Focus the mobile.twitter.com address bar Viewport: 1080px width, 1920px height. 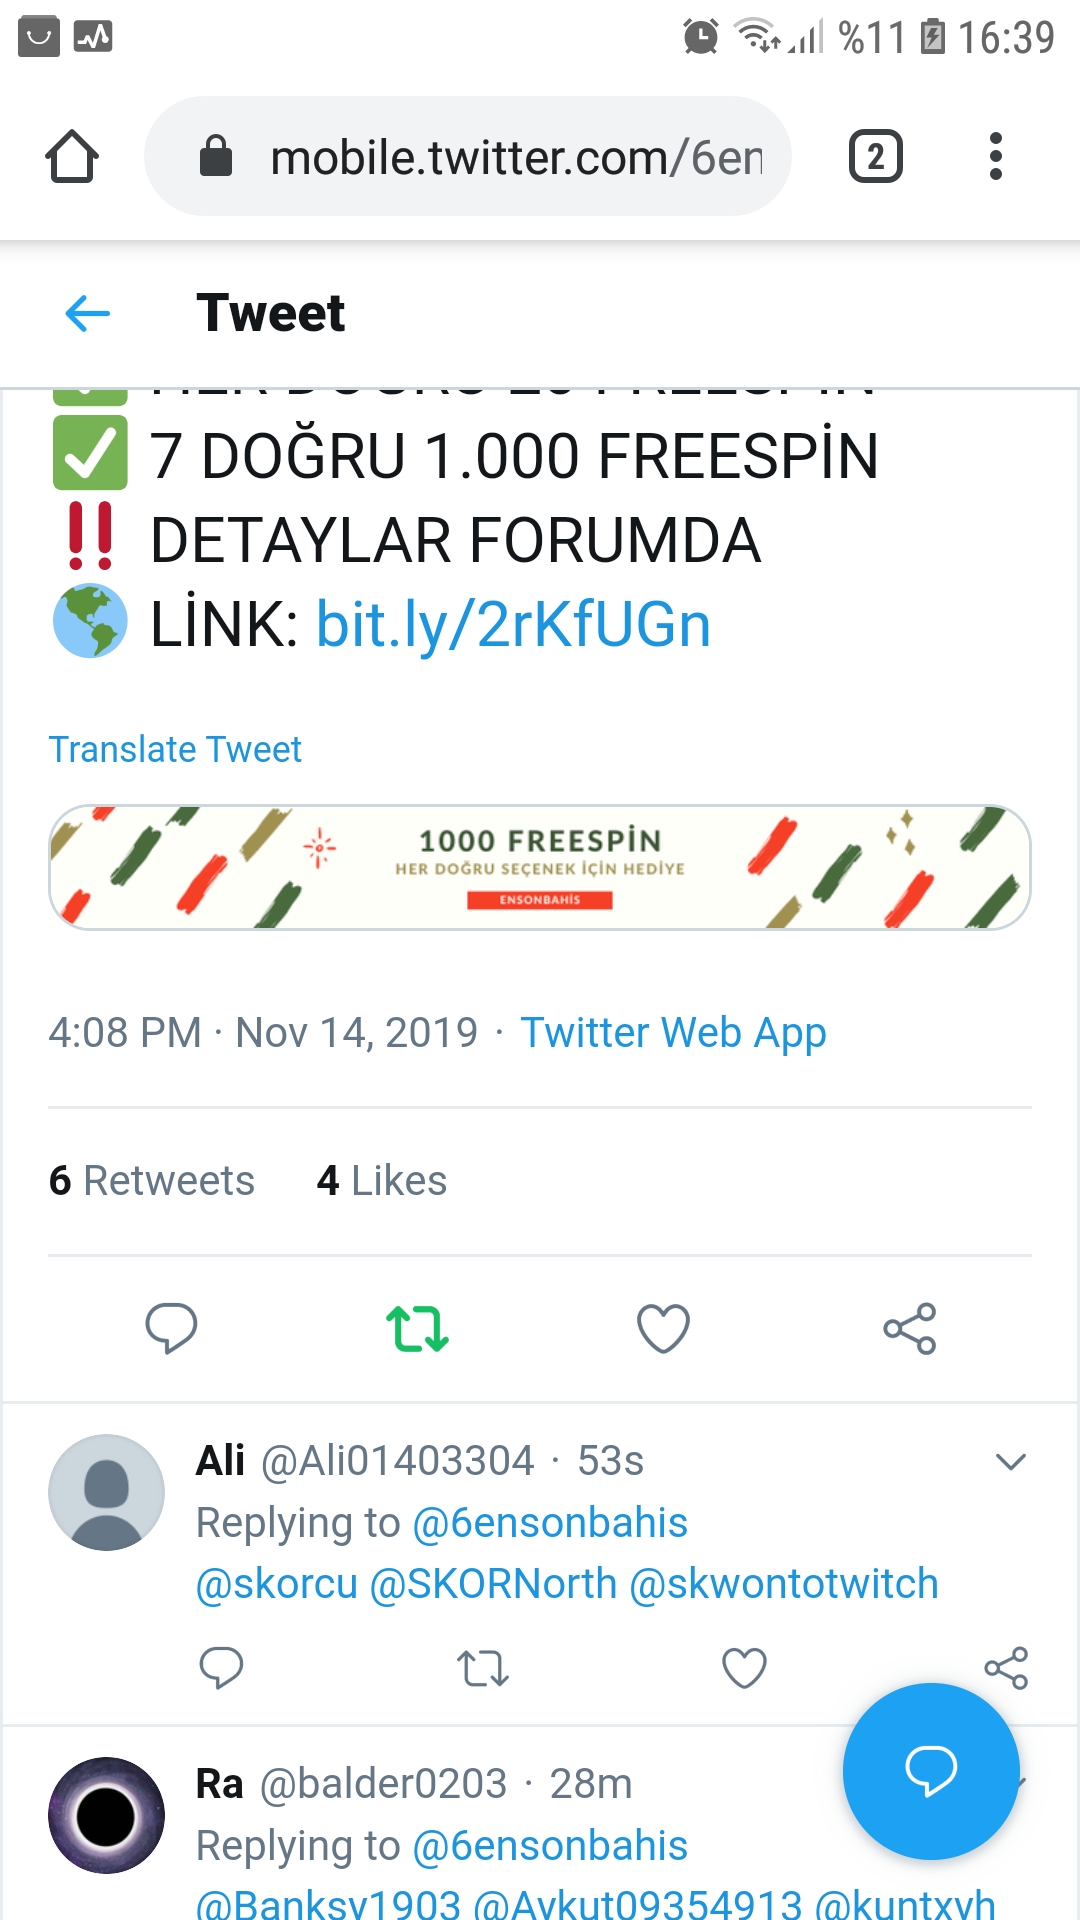(468, 156)
